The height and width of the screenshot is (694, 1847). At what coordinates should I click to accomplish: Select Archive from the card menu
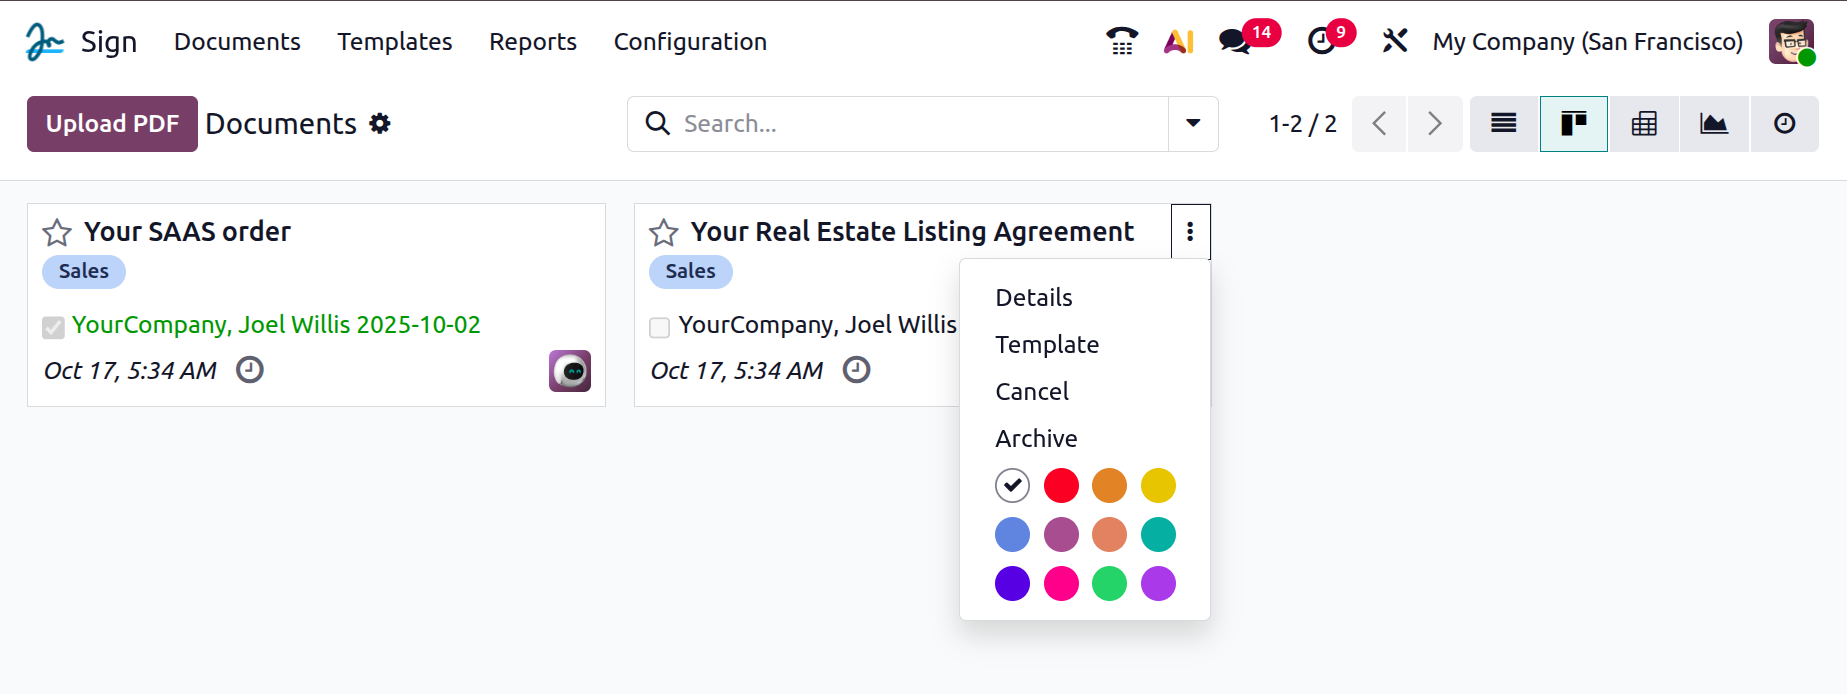1036,438
